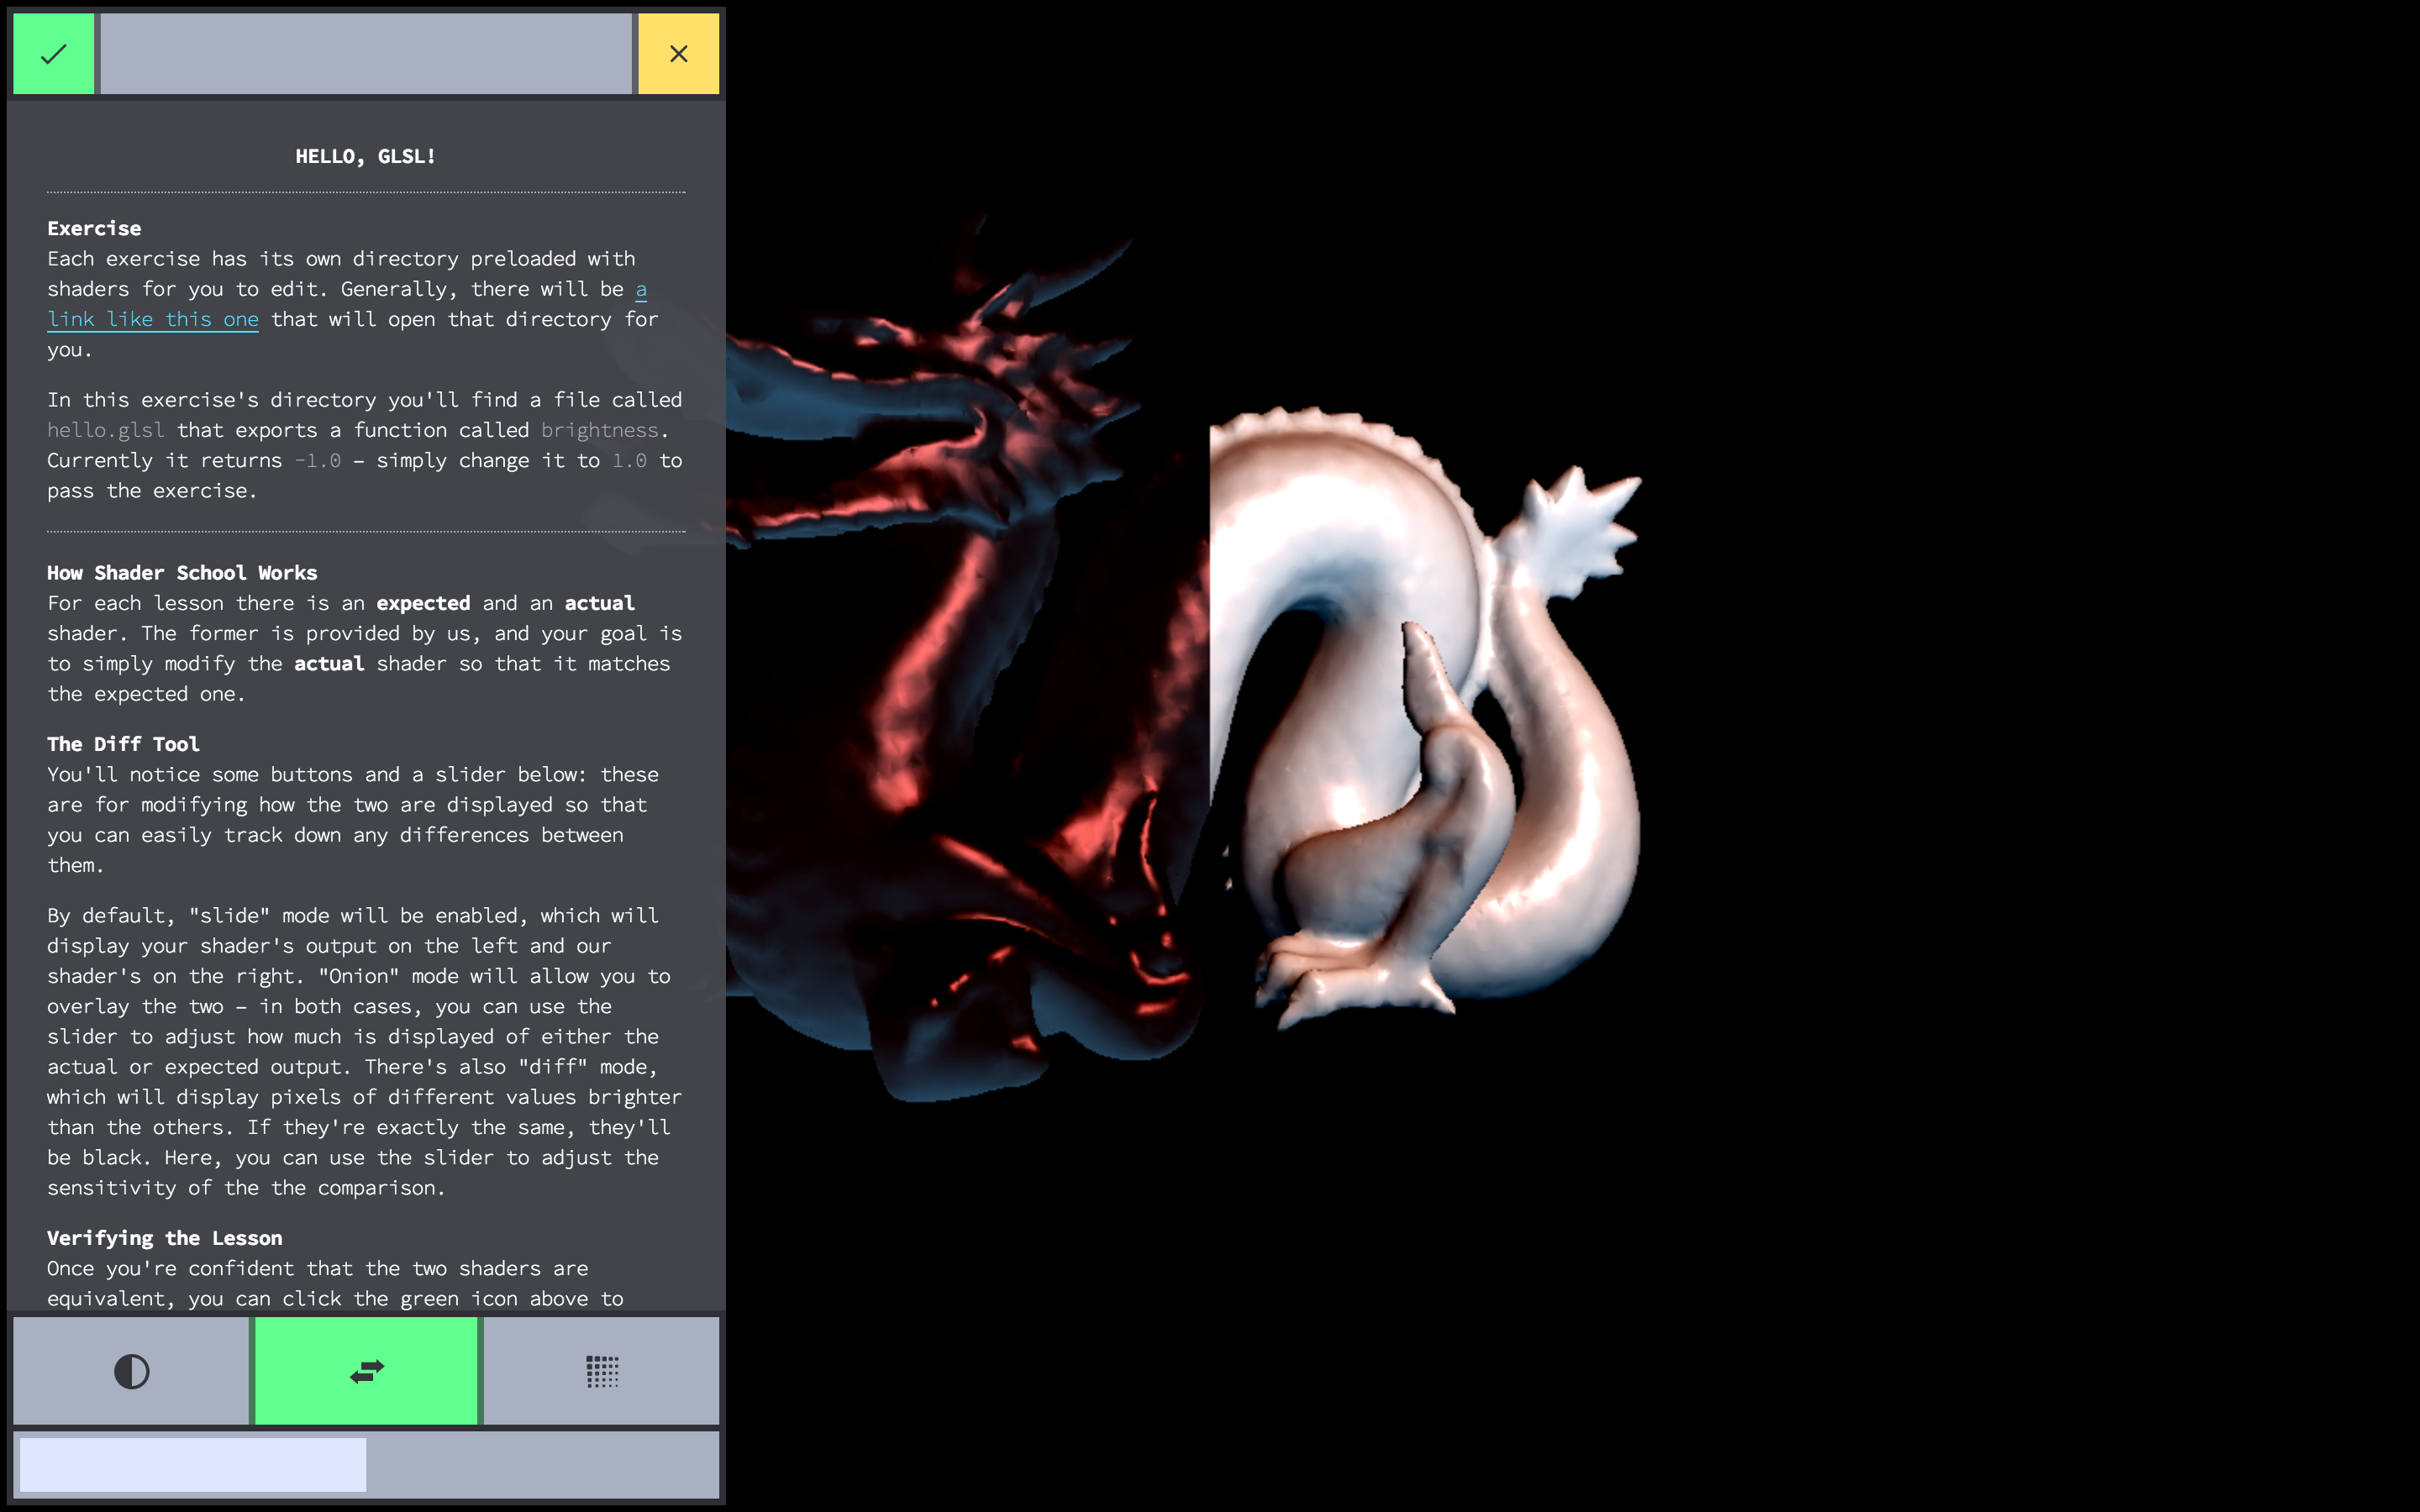This screenshot has width=2420, height=1512.
Task: Click 'Verifying the Lesson' heading
Action: [164, 1238]
